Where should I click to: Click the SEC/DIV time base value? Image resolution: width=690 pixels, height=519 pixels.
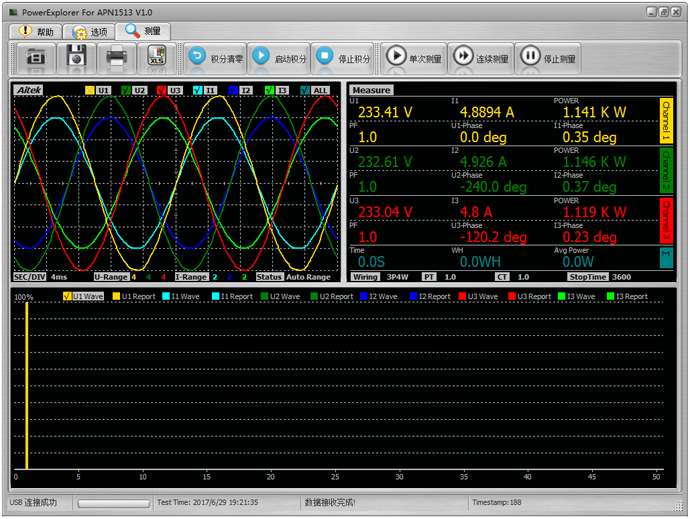[59, 276]
